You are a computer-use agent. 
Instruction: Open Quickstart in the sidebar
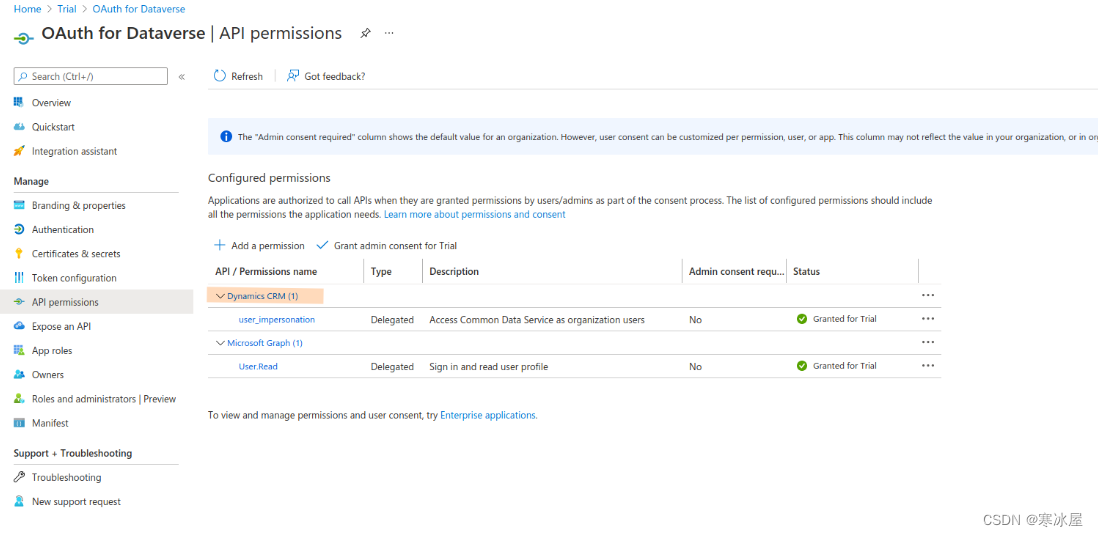pos(53,127)
